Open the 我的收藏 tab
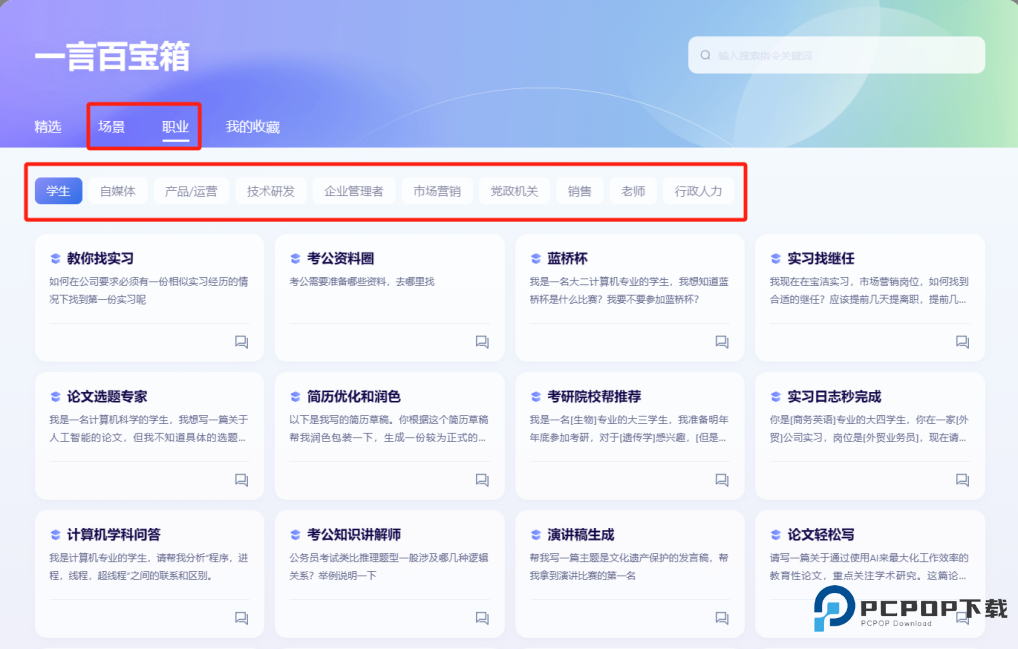 [x=254, y=127]
